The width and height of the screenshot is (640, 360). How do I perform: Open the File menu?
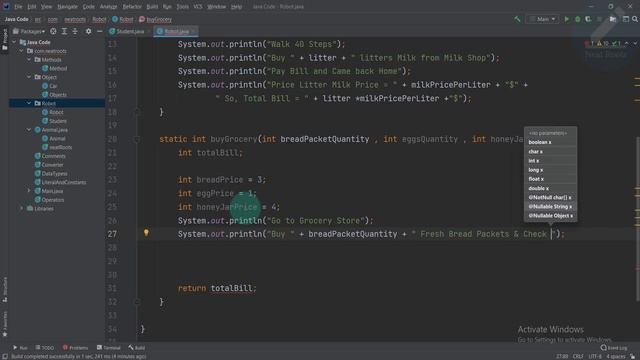point(18,7)
